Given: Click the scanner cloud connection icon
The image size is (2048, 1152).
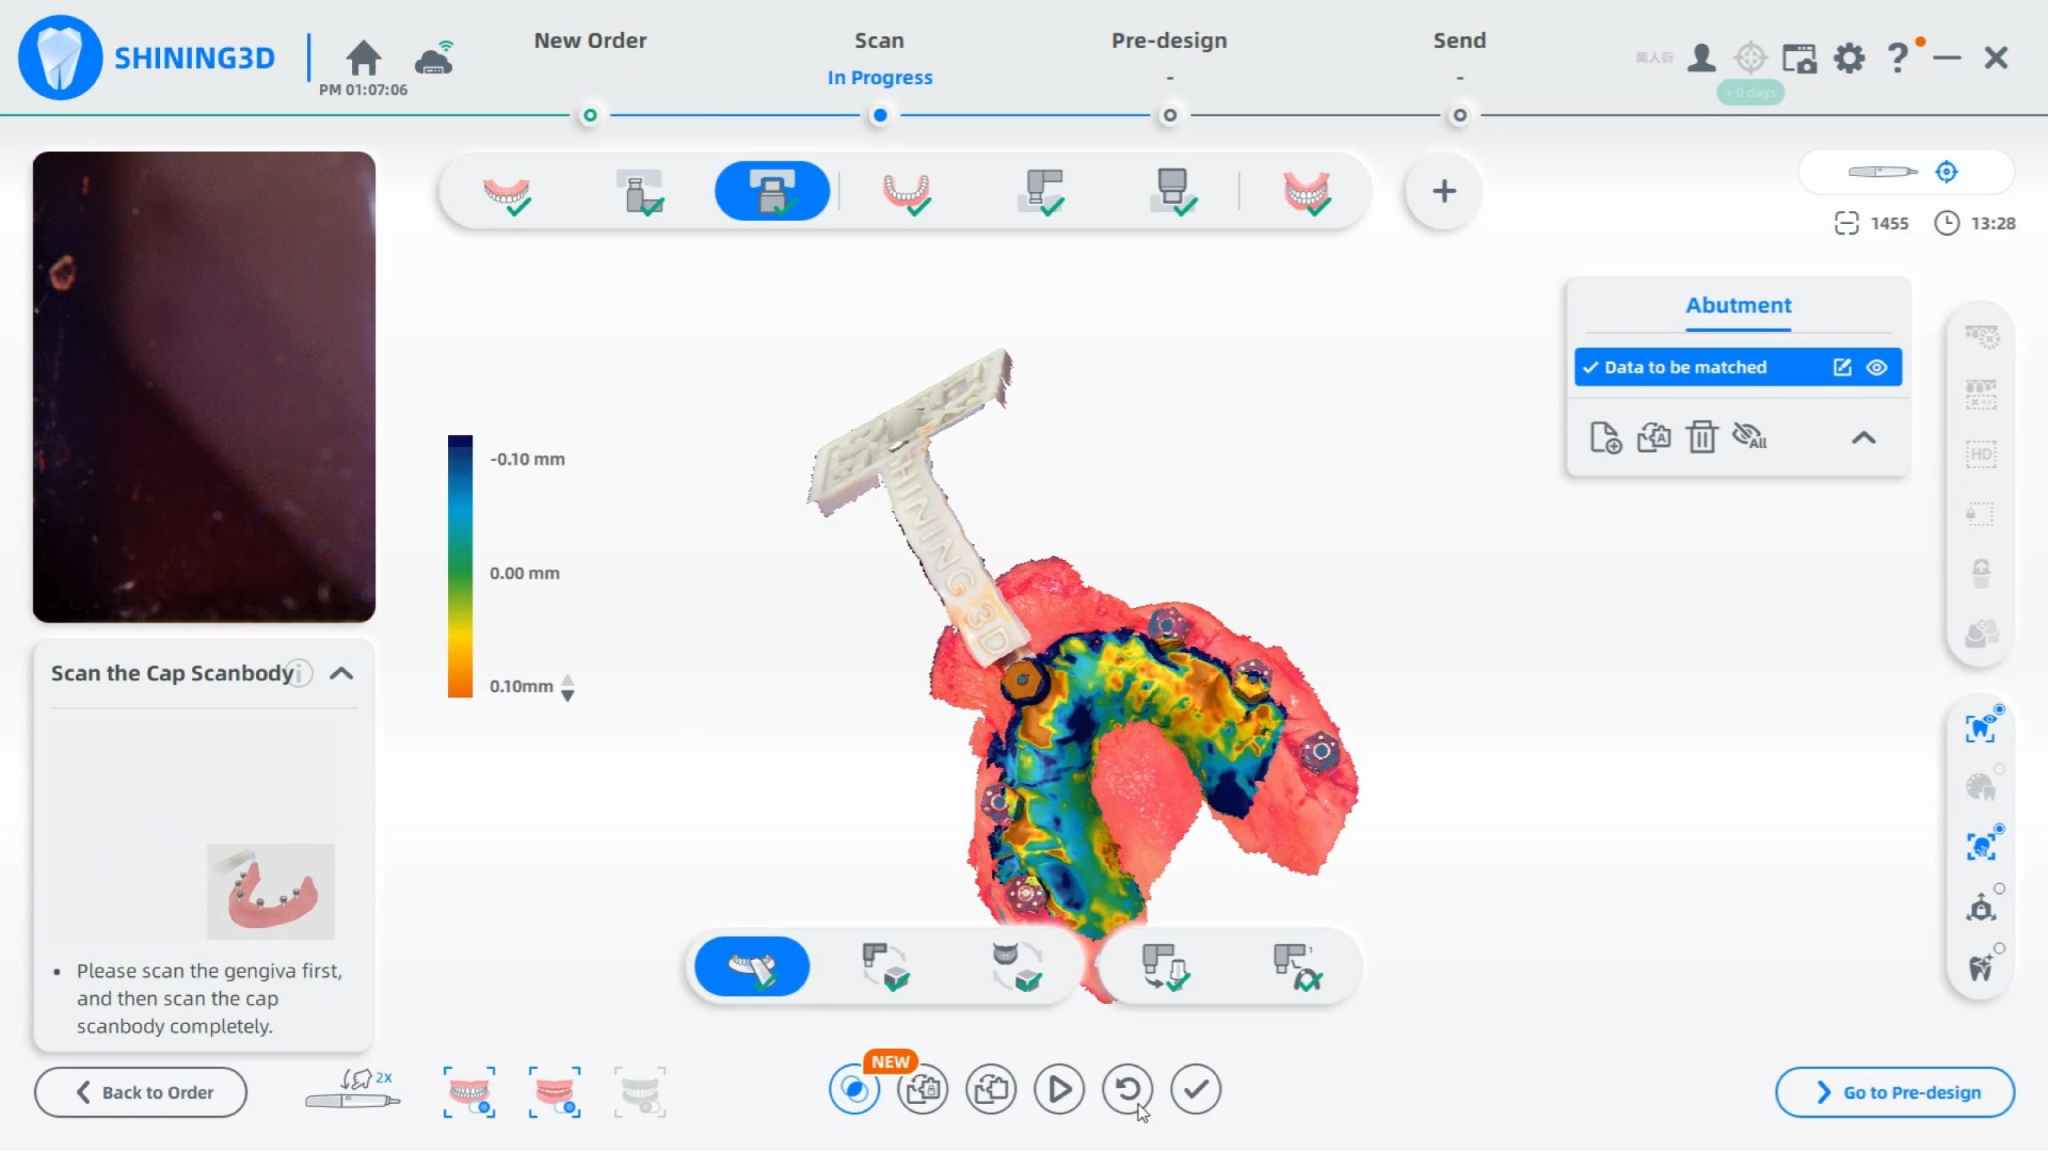Looking at the screenshot, I should point(435,59).
